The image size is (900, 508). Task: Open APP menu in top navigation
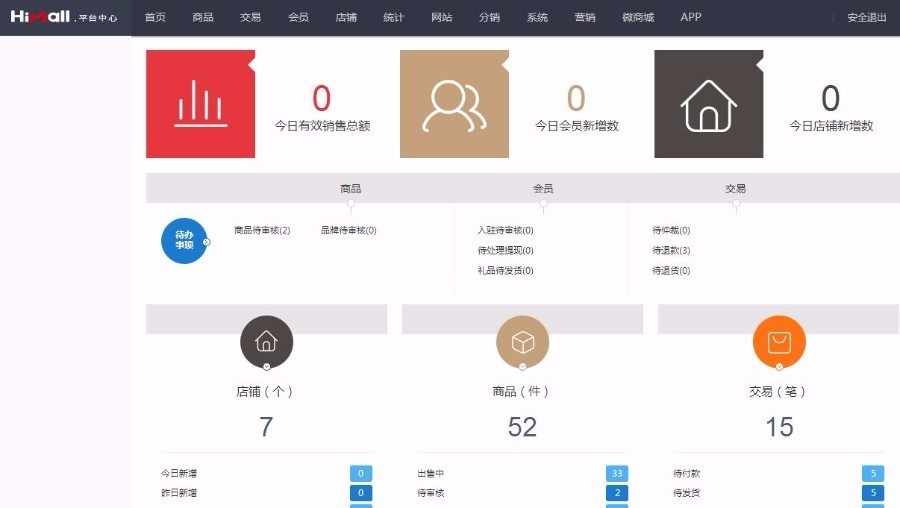pyautogui.click(x=690, y=17)
